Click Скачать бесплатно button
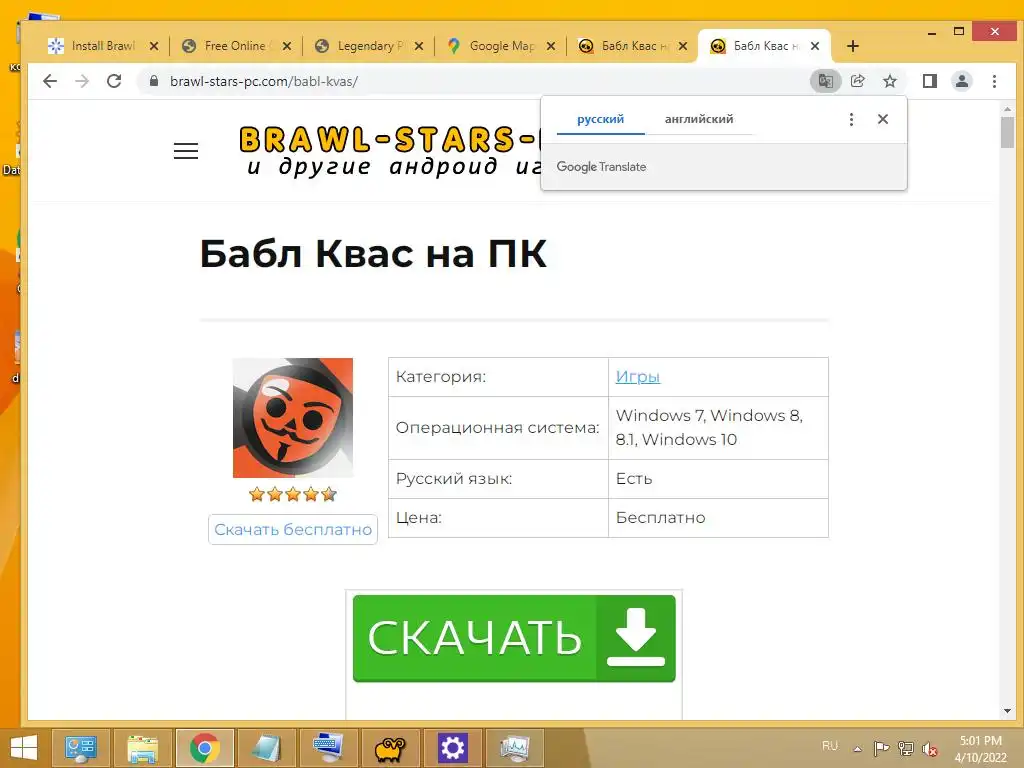Screen dimensions: 1024x768 [x=293, y=529]
